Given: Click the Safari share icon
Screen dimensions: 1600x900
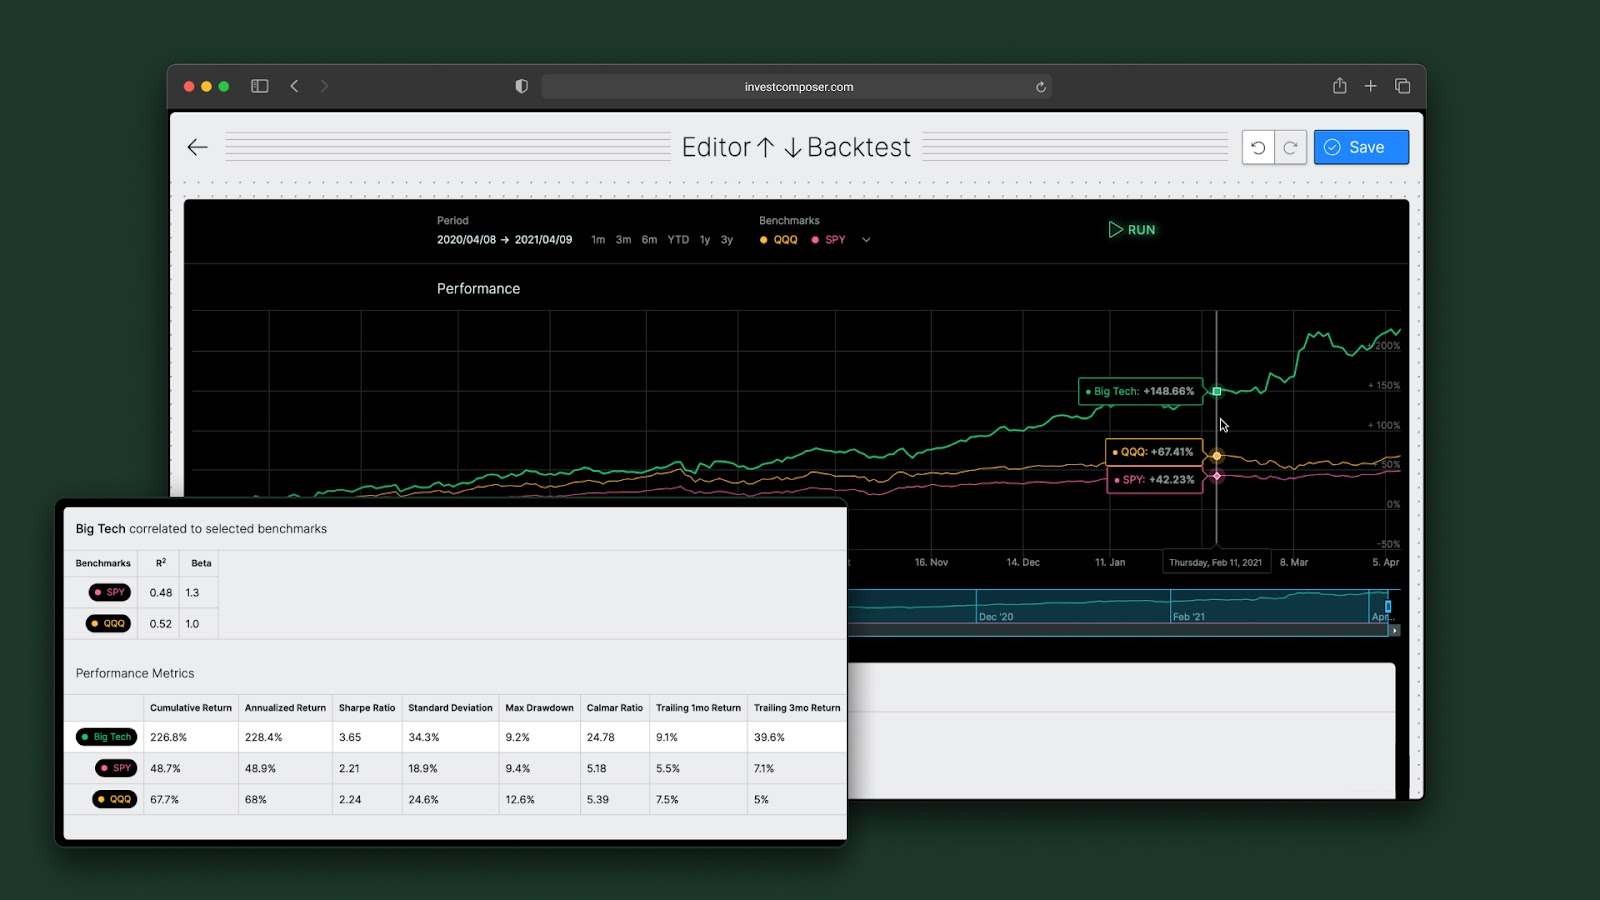Looking at the screenshot, I should (1339, 86).
